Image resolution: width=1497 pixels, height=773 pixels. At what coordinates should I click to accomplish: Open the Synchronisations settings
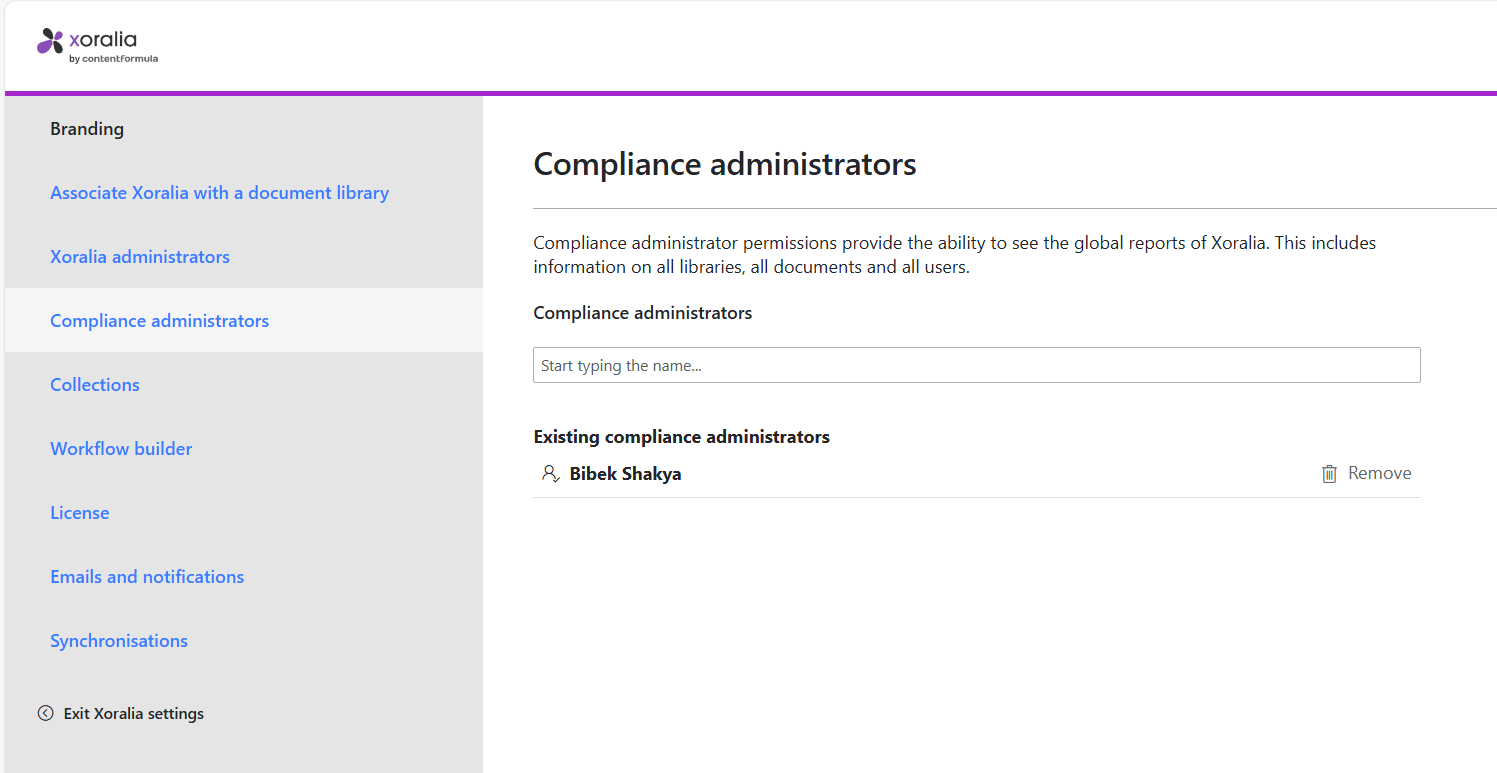tap(118, 640)
